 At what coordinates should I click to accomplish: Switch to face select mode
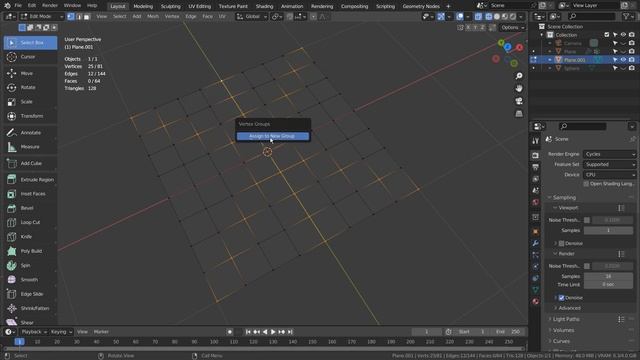tap(87, 17)
